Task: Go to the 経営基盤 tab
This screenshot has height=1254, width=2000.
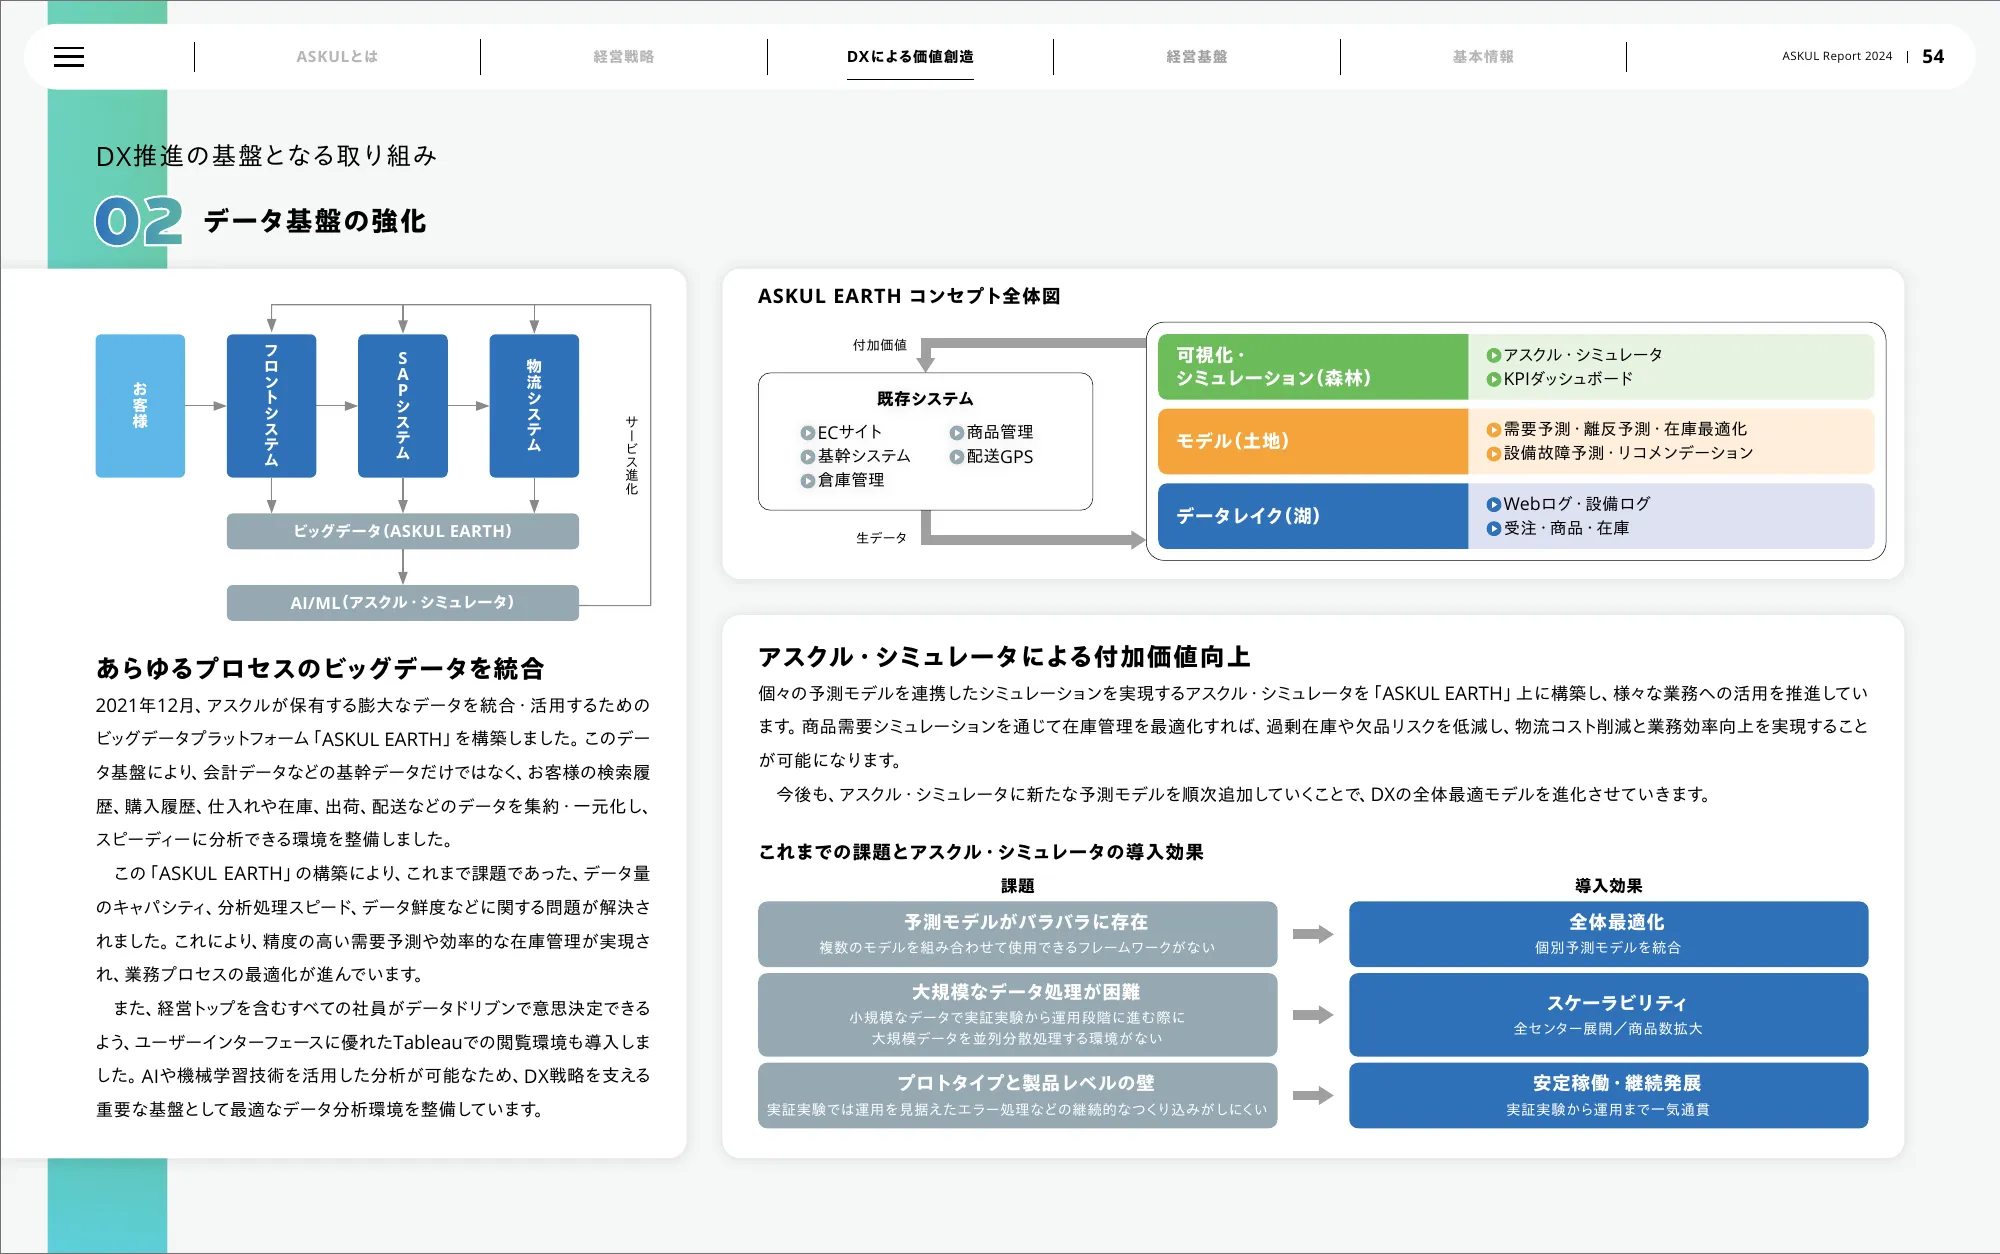Action: [1196, 57]
